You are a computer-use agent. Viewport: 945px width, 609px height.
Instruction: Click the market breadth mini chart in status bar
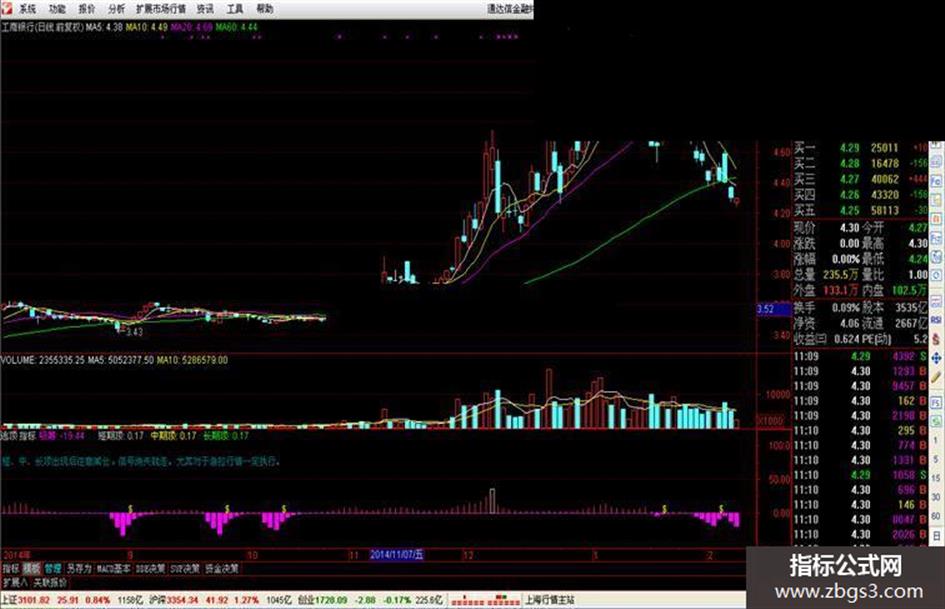(x=486, y=600)
